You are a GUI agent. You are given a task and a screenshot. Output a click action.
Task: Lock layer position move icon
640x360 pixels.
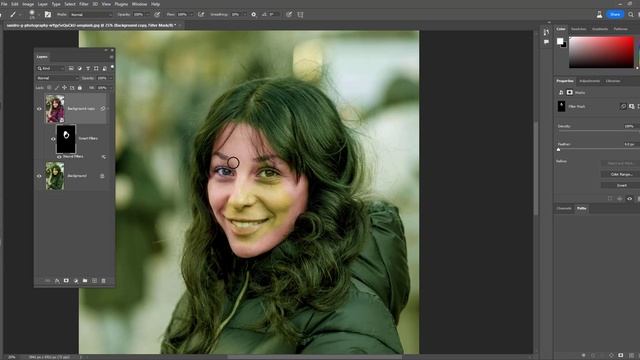[64, 87]
